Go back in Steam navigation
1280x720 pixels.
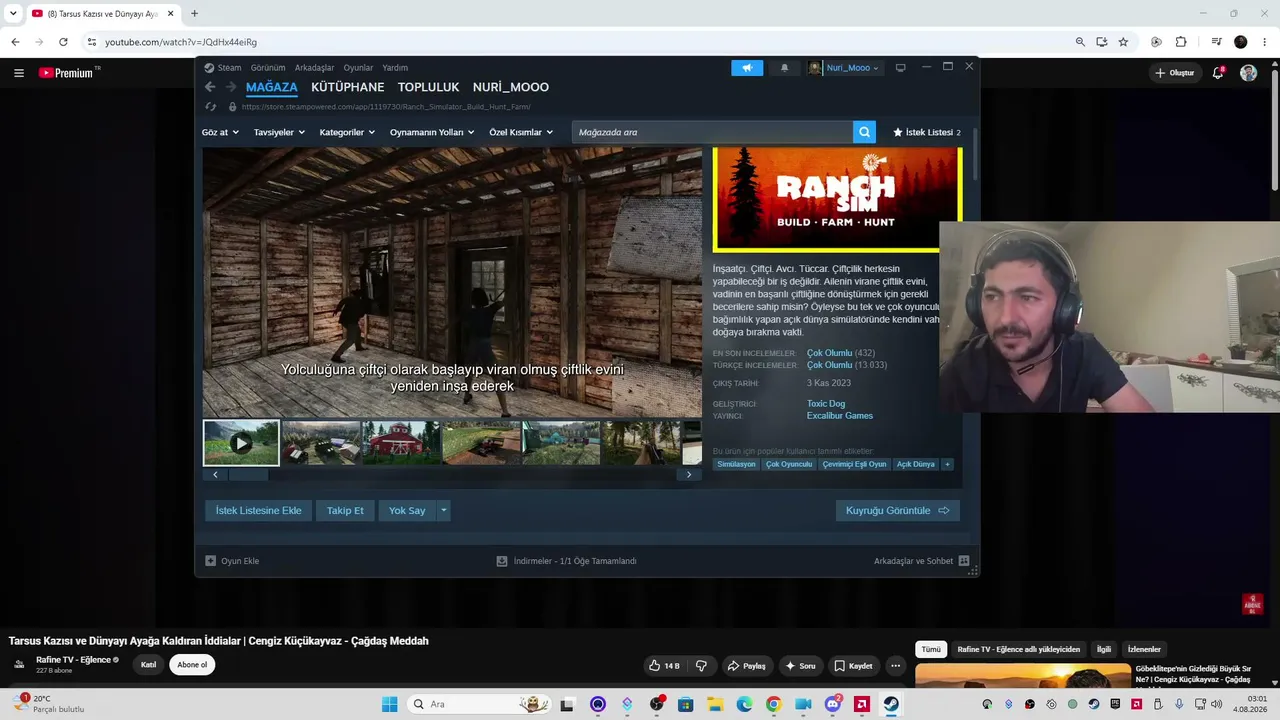coord(210,87)
